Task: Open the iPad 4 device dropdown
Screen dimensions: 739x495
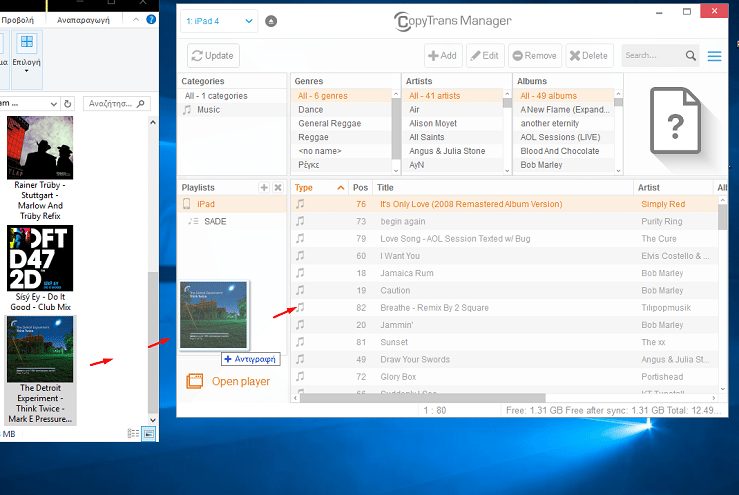Action: [x=218, y=21]
